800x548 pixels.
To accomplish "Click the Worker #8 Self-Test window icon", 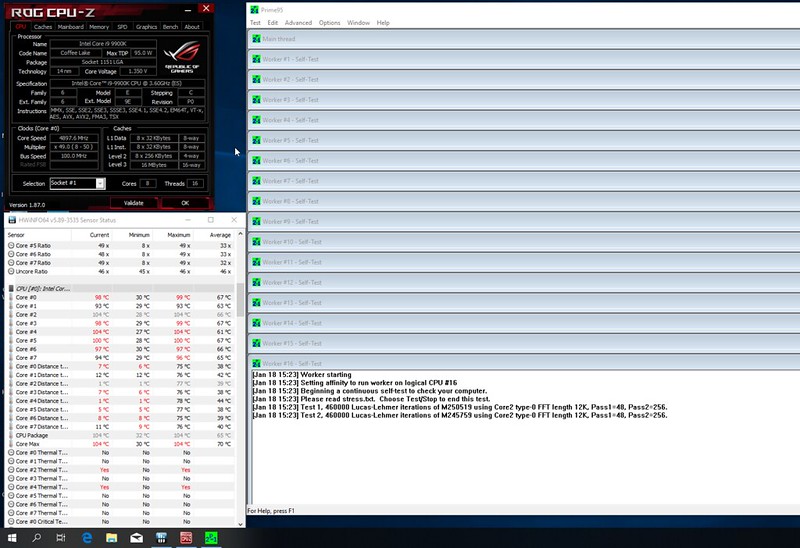I will point(256,201).
